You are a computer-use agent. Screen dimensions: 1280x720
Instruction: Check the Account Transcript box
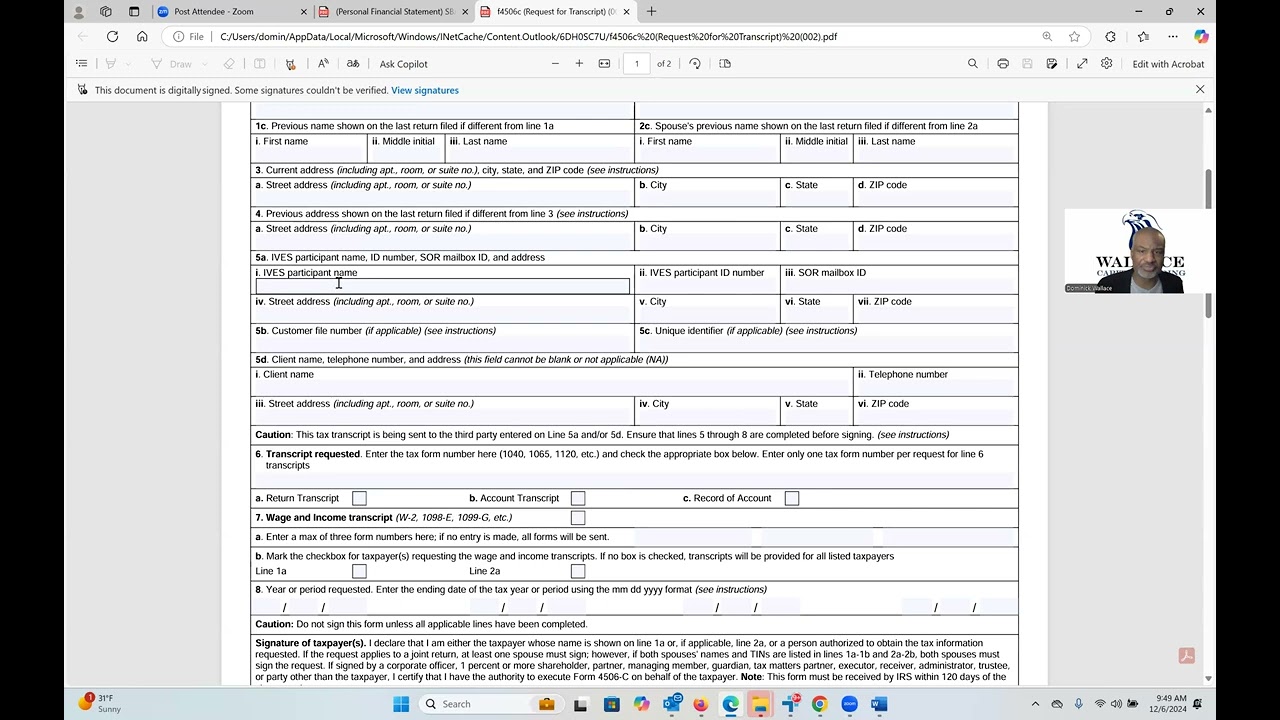tap(578, 498)
